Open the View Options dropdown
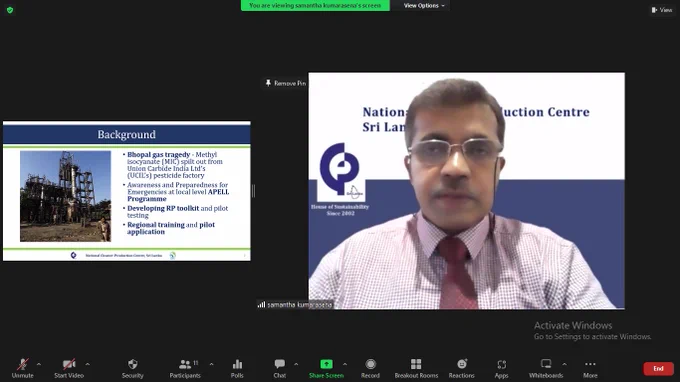The image size is (680, 382). 424,6
